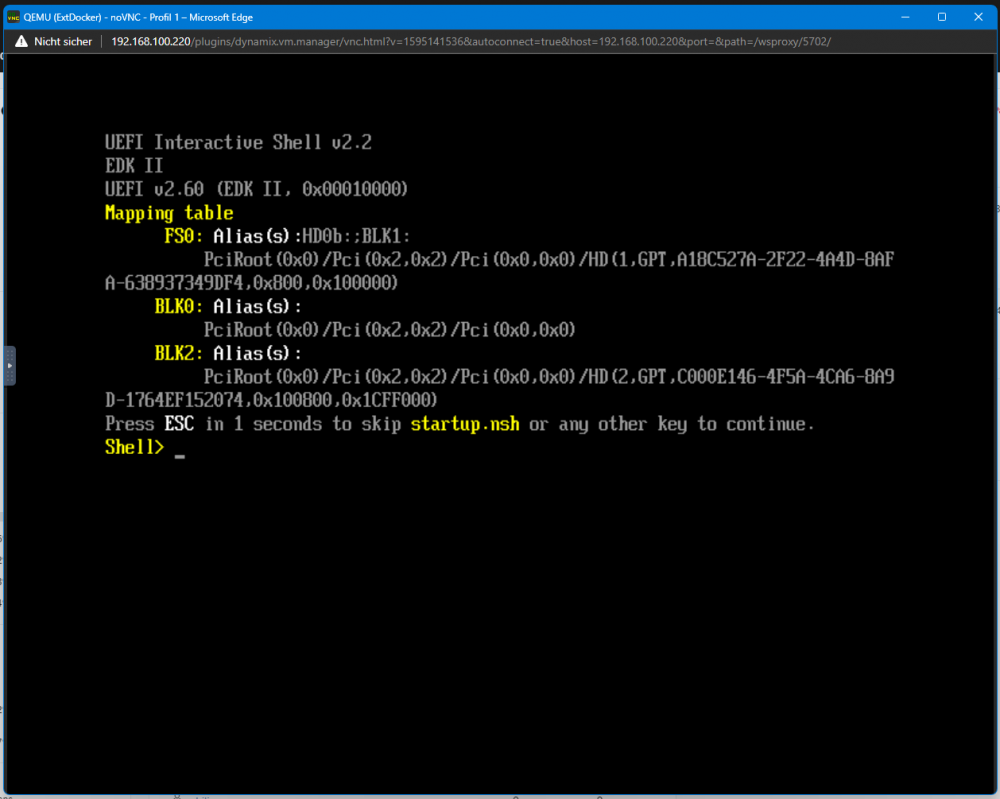Screen dimensions: 1000x799
Task: Click the 'BLK2:' mapping label
Action: click(179, 353)
